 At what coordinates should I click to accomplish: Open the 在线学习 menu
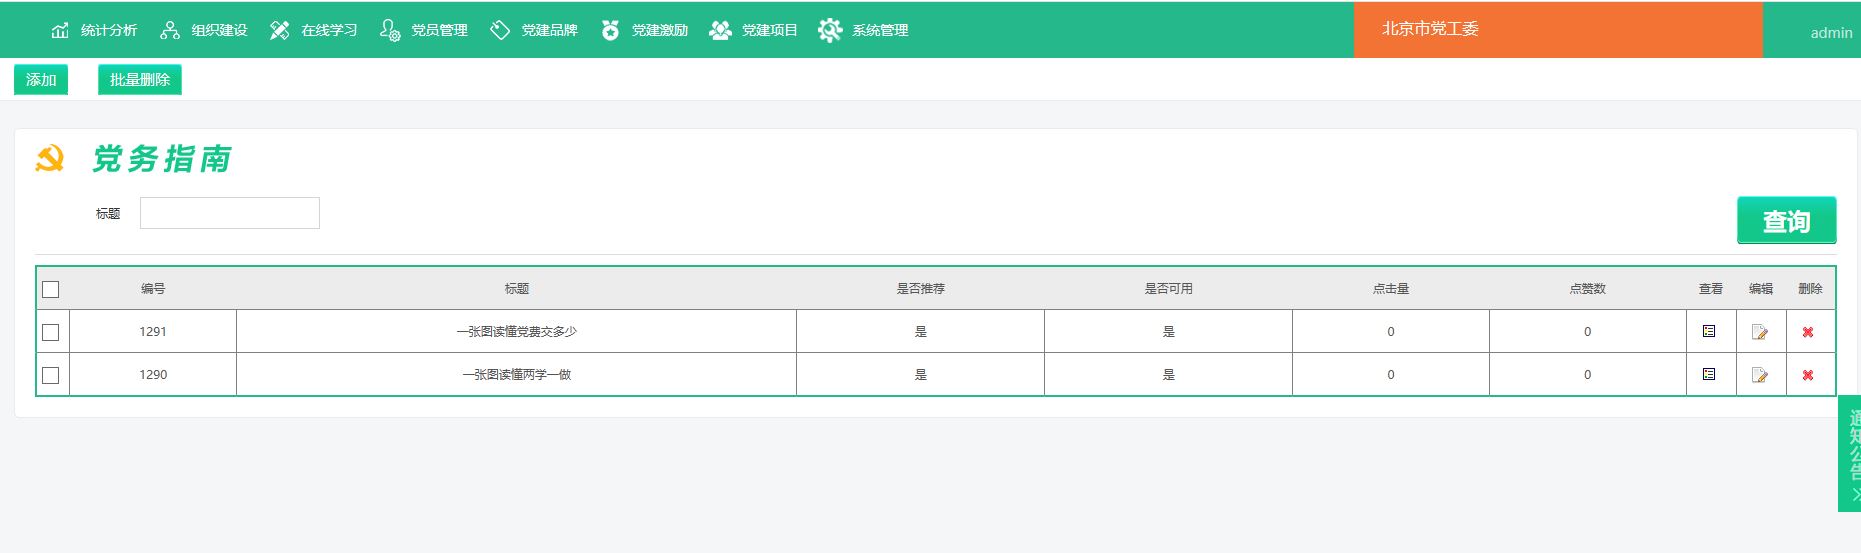tap(314, 30)
